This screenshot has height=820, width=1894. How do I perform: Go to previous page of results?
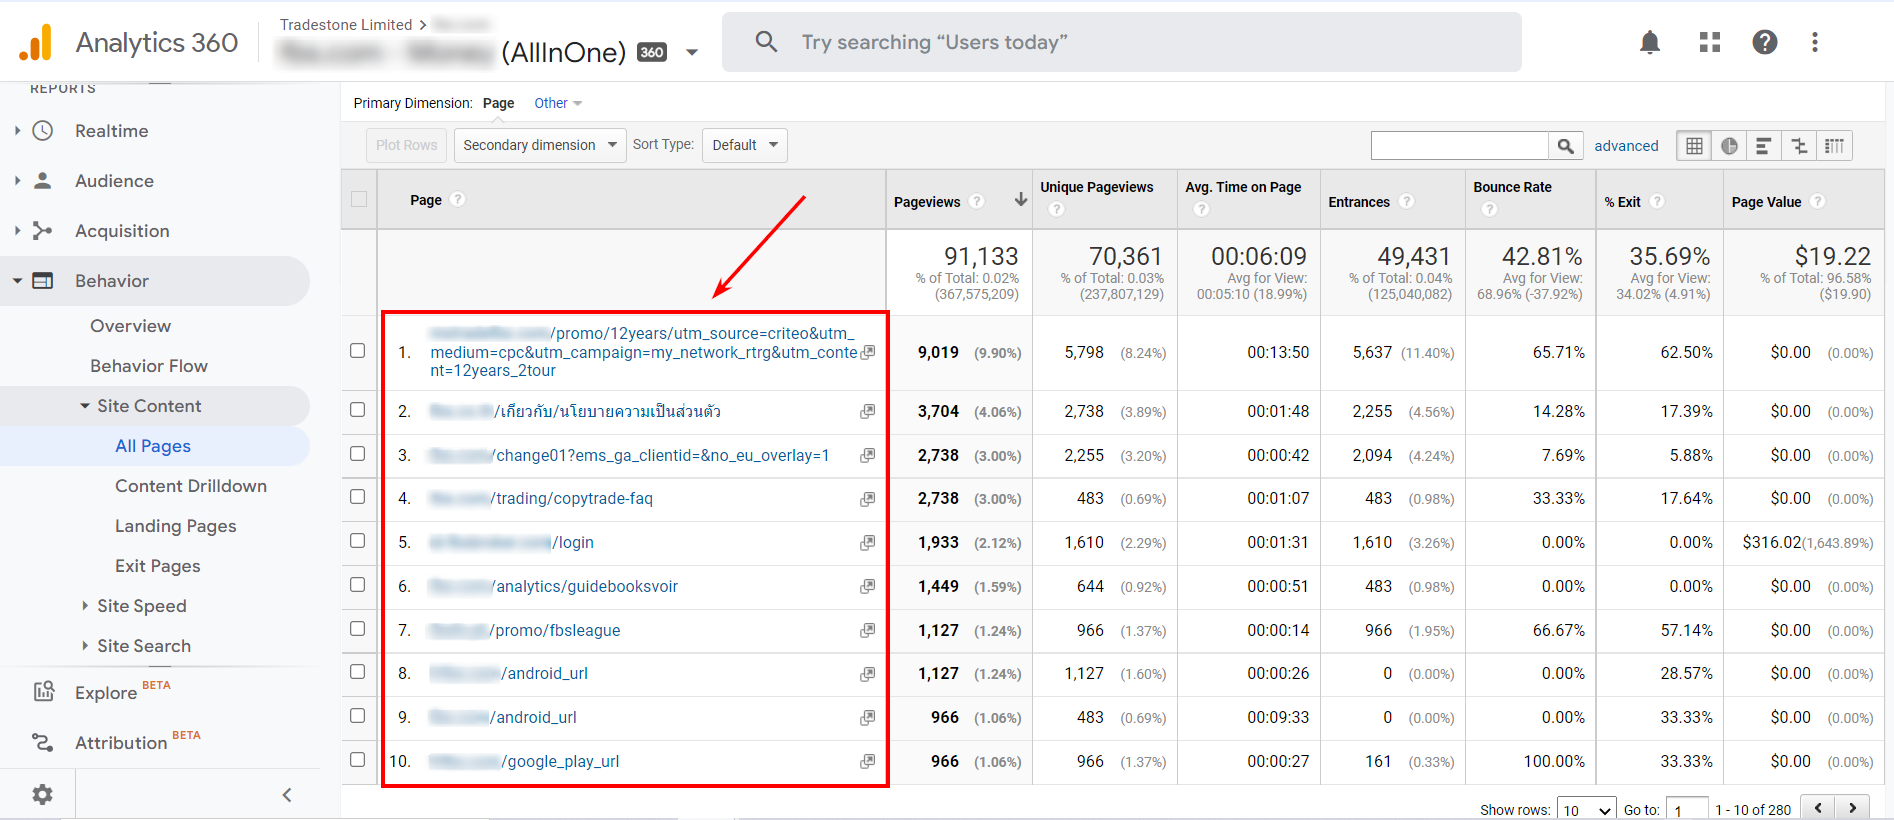point(1818,808)
